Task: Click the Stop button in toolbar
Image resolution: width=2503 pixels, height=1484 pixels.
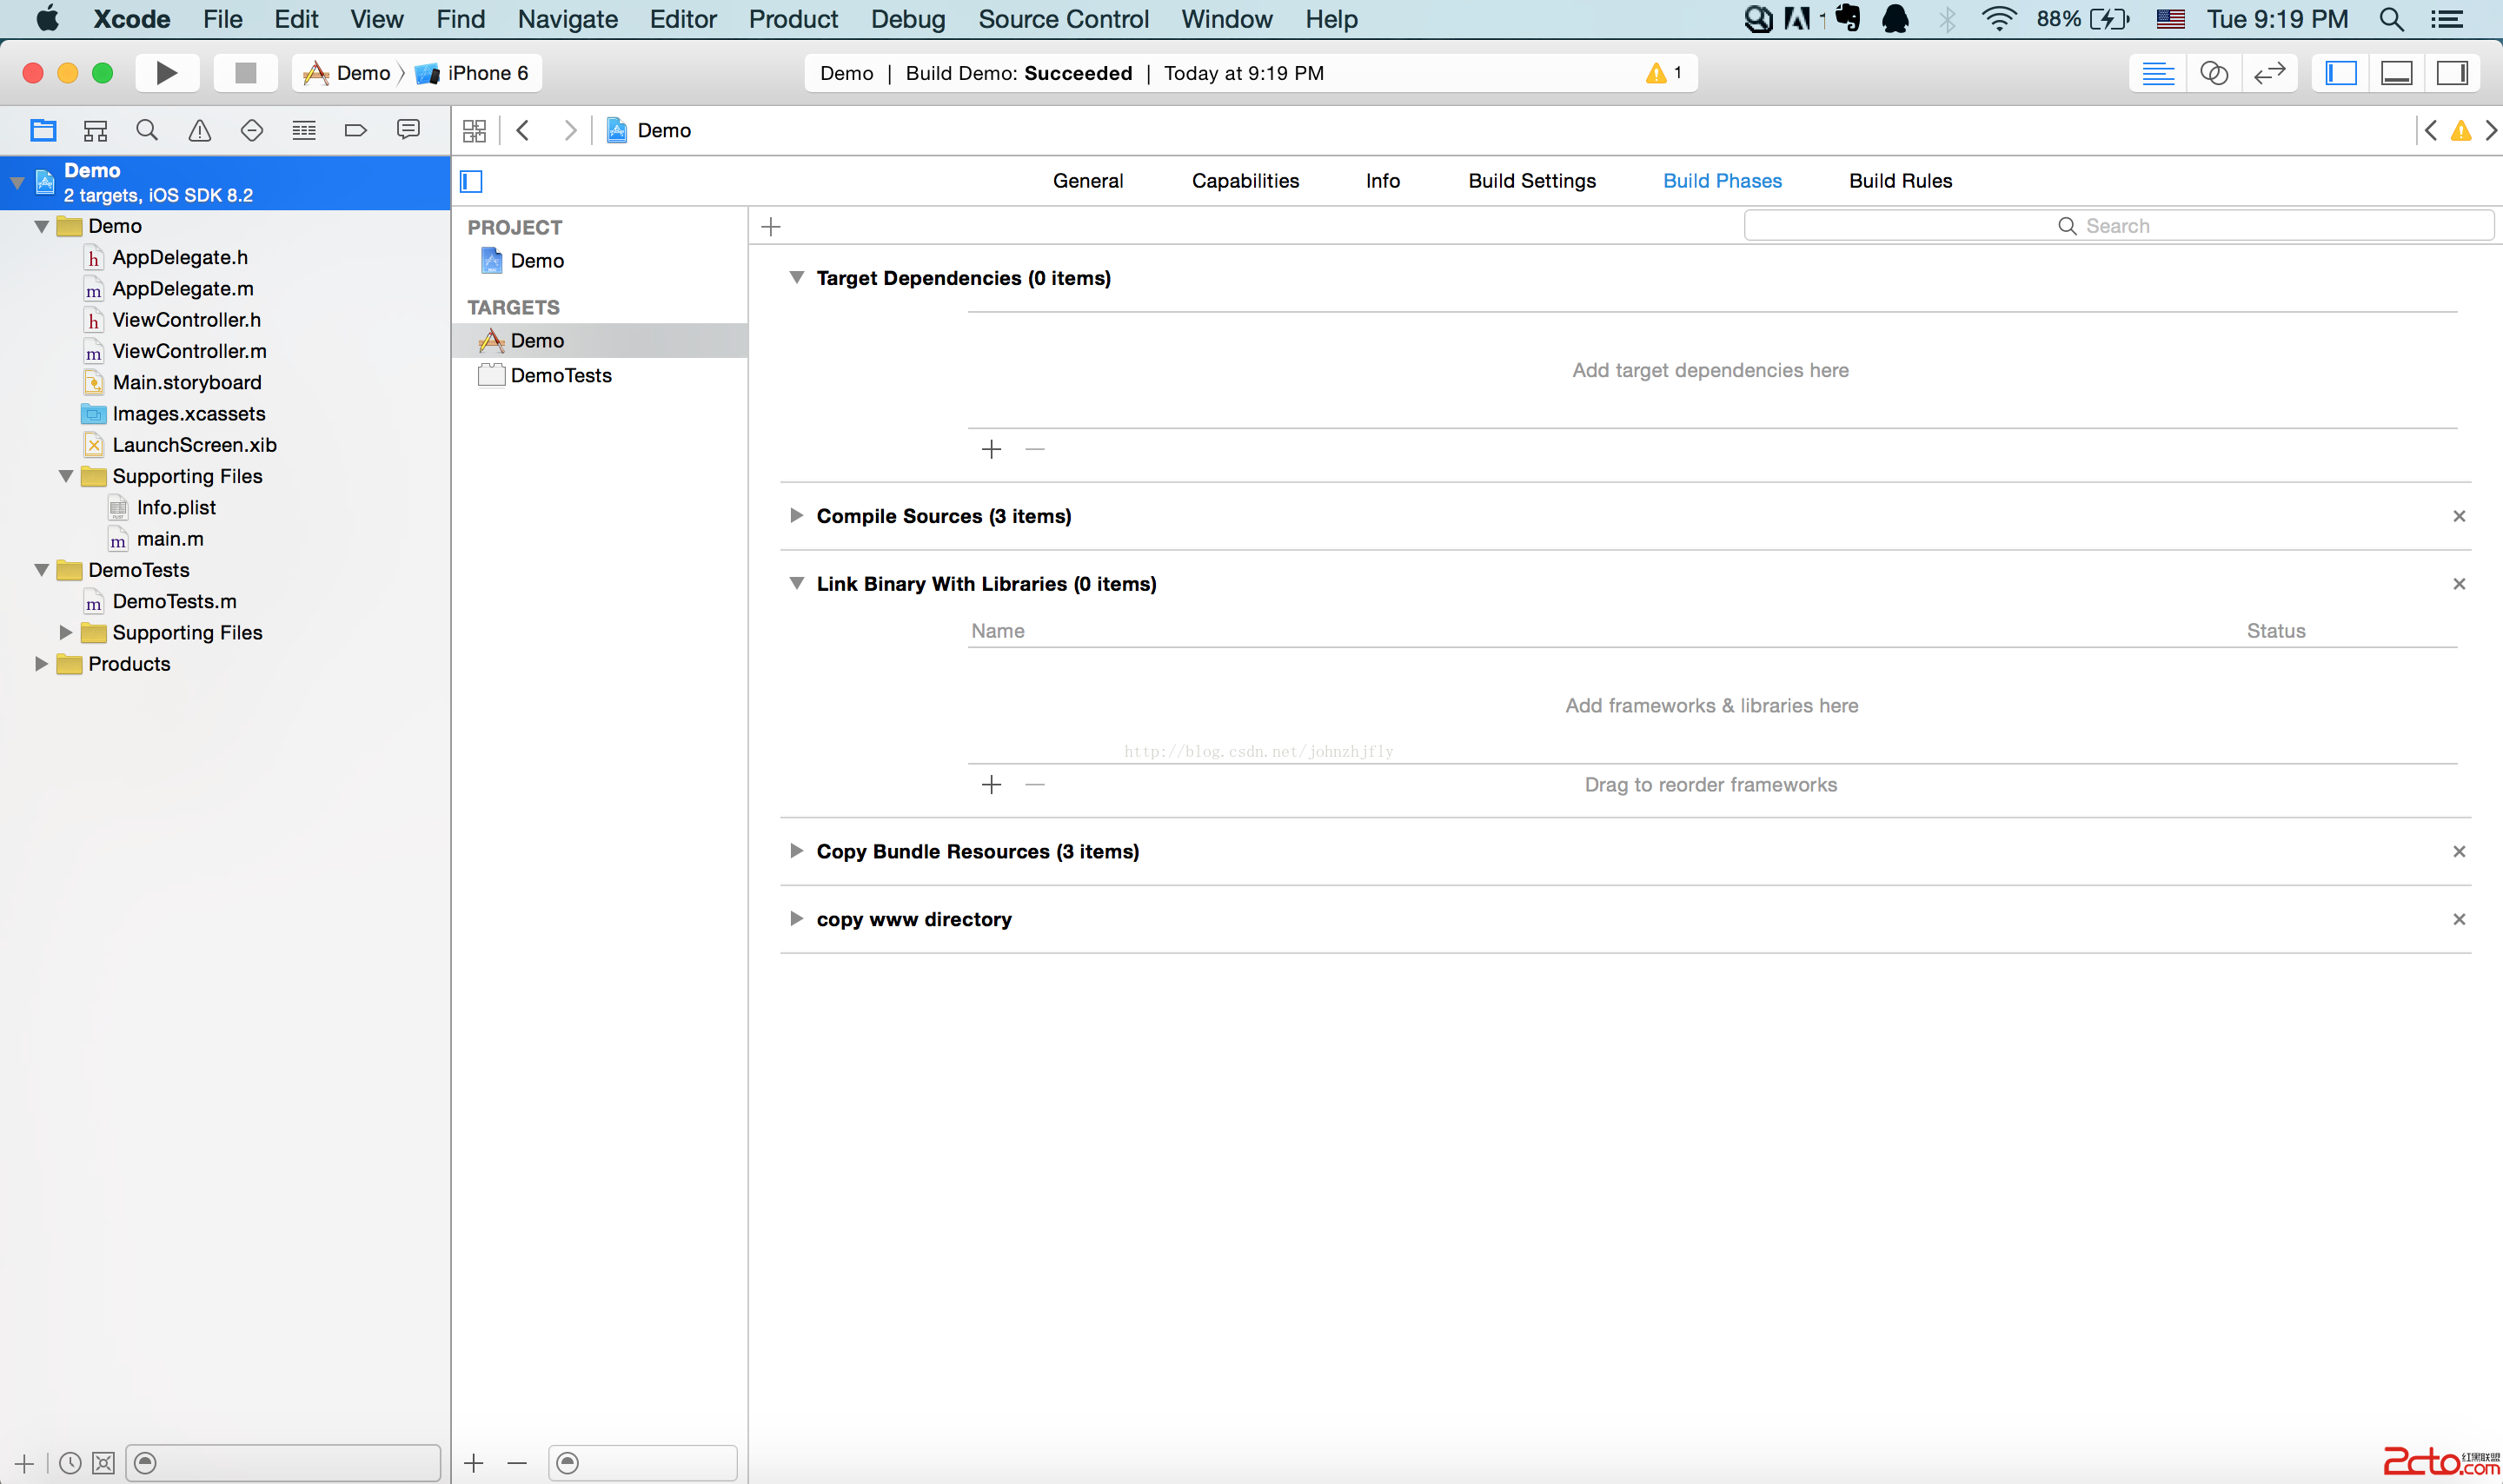Action: [245, 73]
